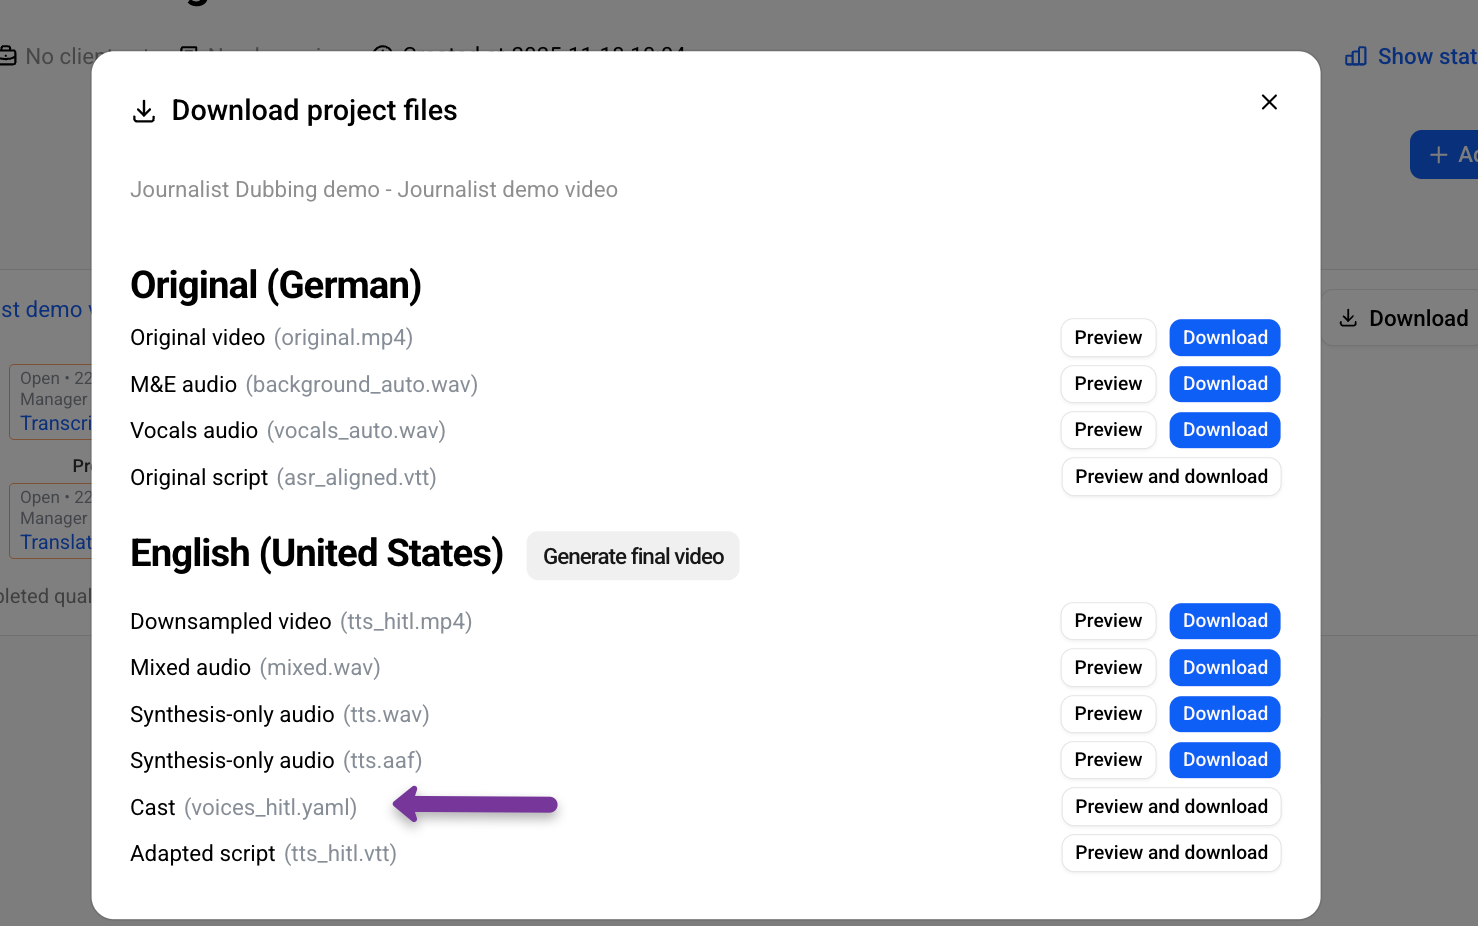Viewport: 1478px width, 926px height.
Task: Download the Mixed audio mixed.wav
Action: 1225,668
